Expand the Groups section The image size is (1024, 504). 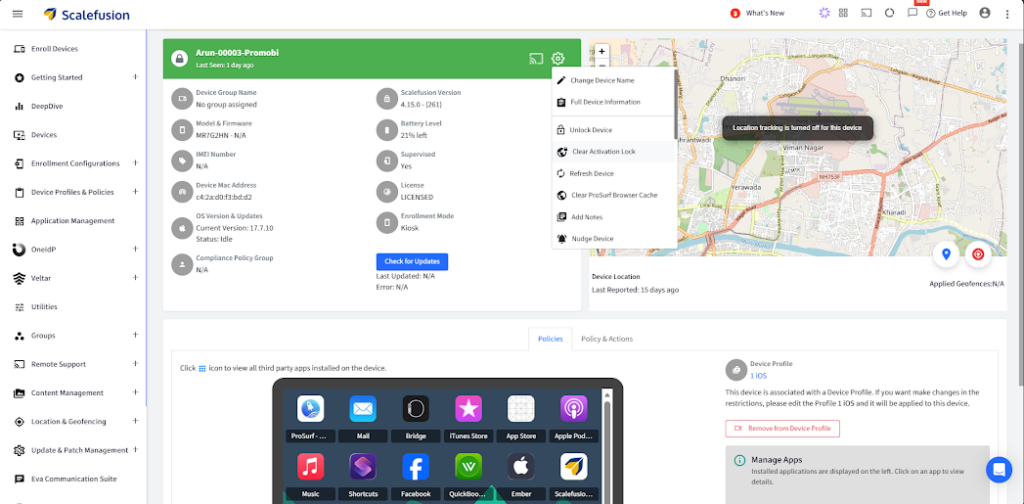coord(135,335)
